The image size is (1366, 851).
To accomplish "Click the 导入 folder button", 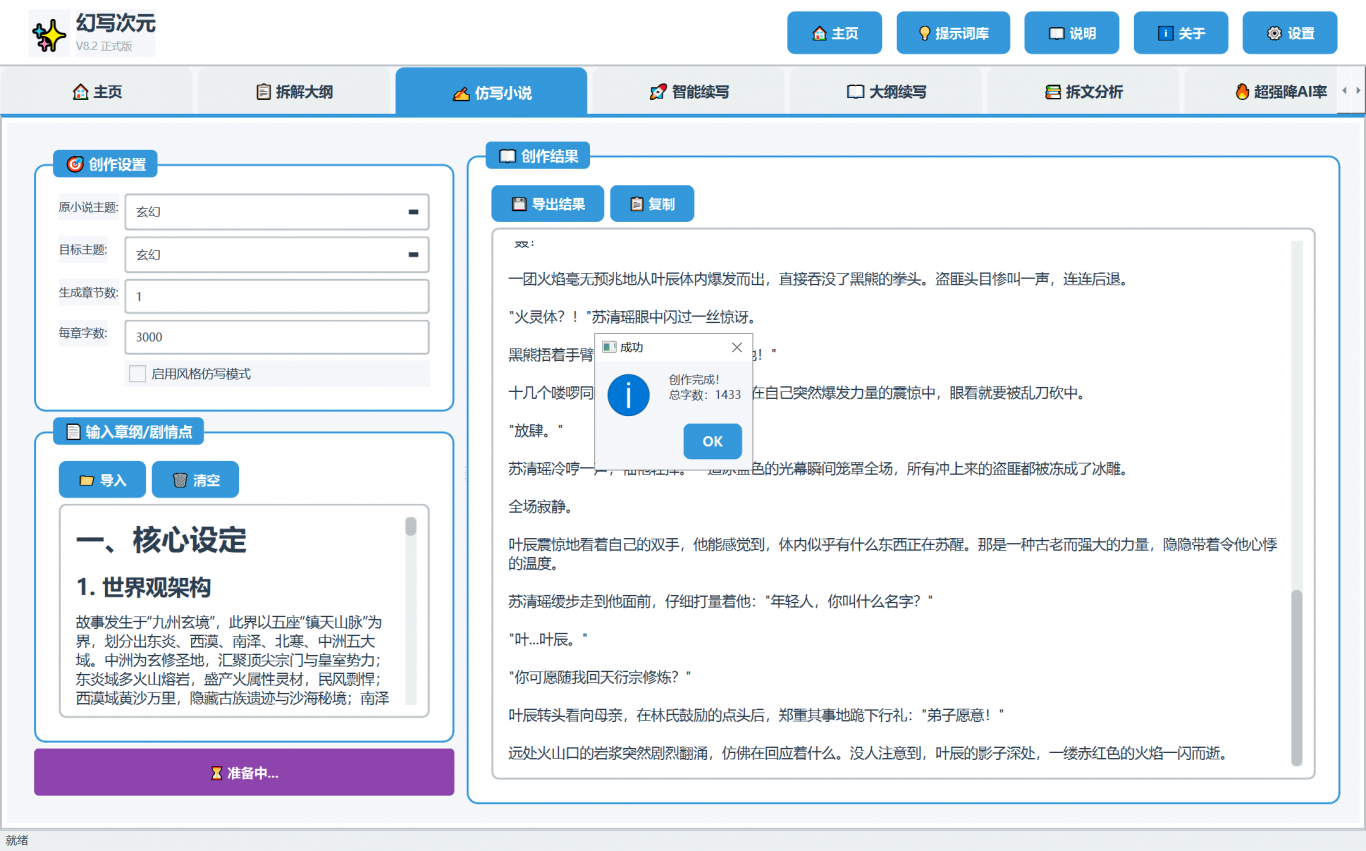I will point(102,480).
